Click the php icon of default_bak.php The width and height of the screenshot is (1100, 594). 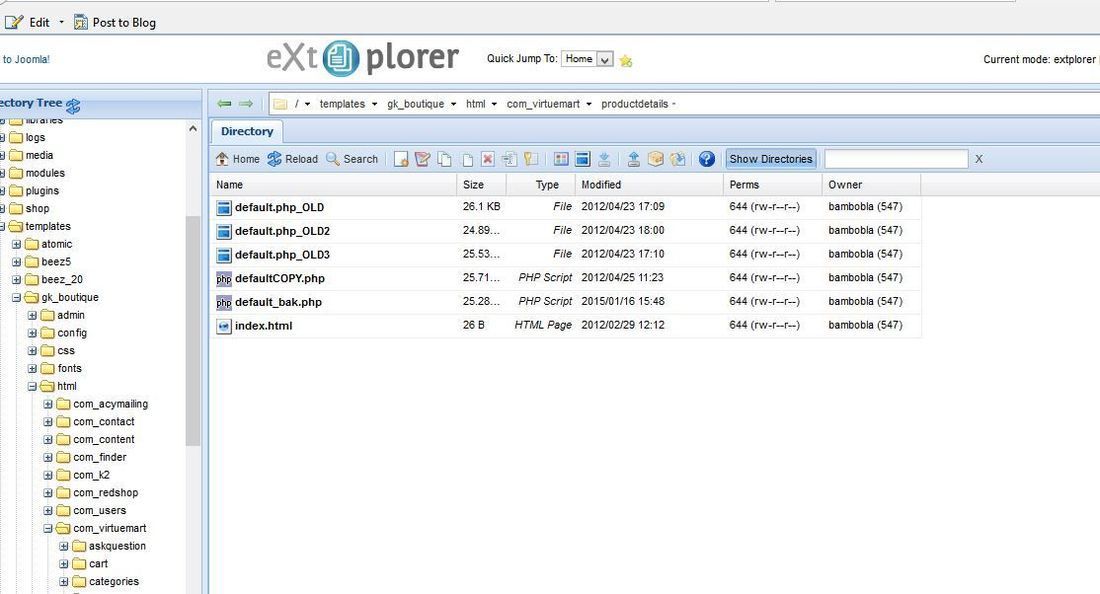click(224, 303)
